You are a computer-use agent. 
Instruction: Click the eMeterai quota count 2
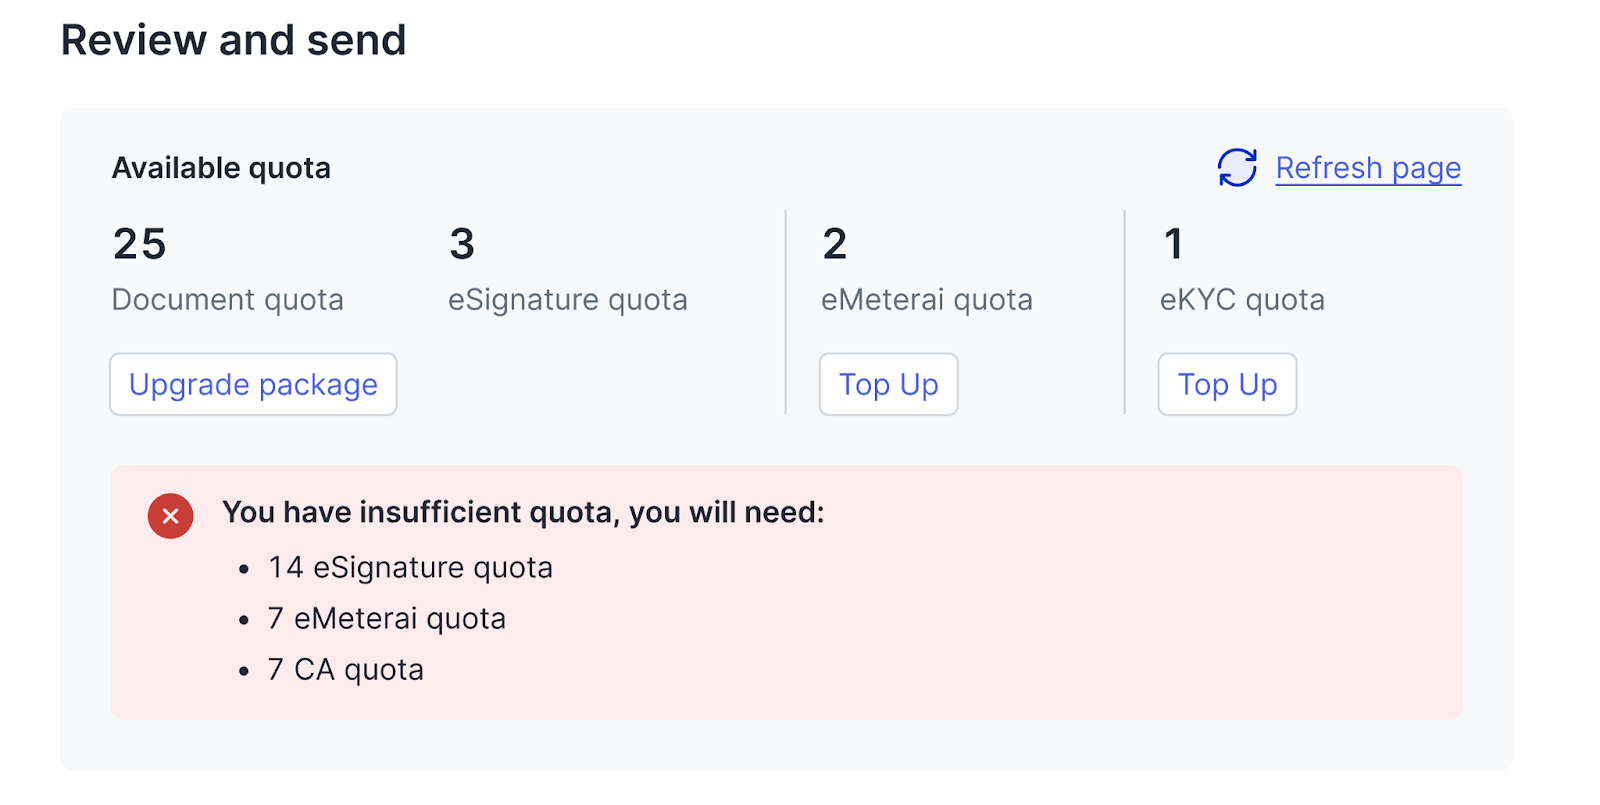(835, 244)
